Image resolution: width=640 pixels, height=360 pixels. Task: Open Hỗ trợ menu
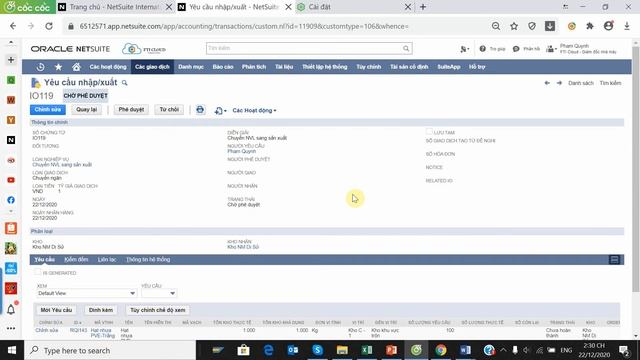(x=477, y=67)
